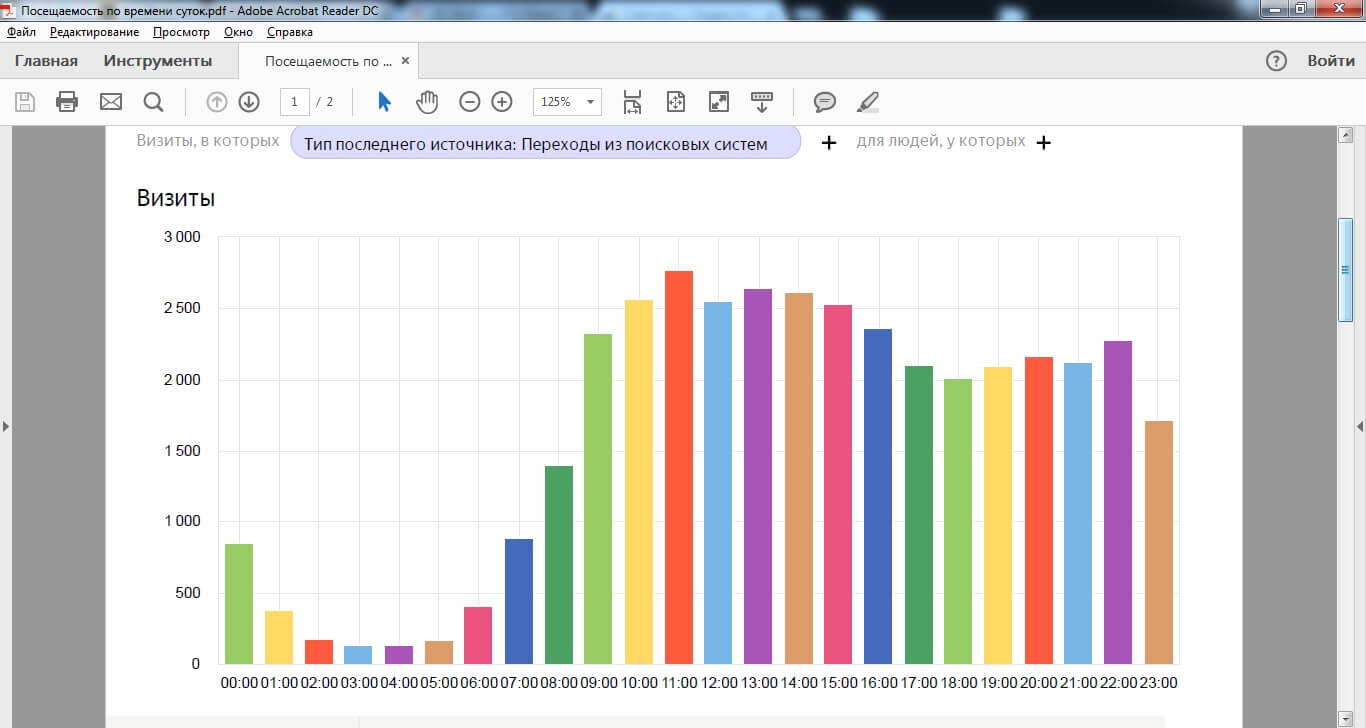Open the 125% zoom dropdown

tap(591, 102)
